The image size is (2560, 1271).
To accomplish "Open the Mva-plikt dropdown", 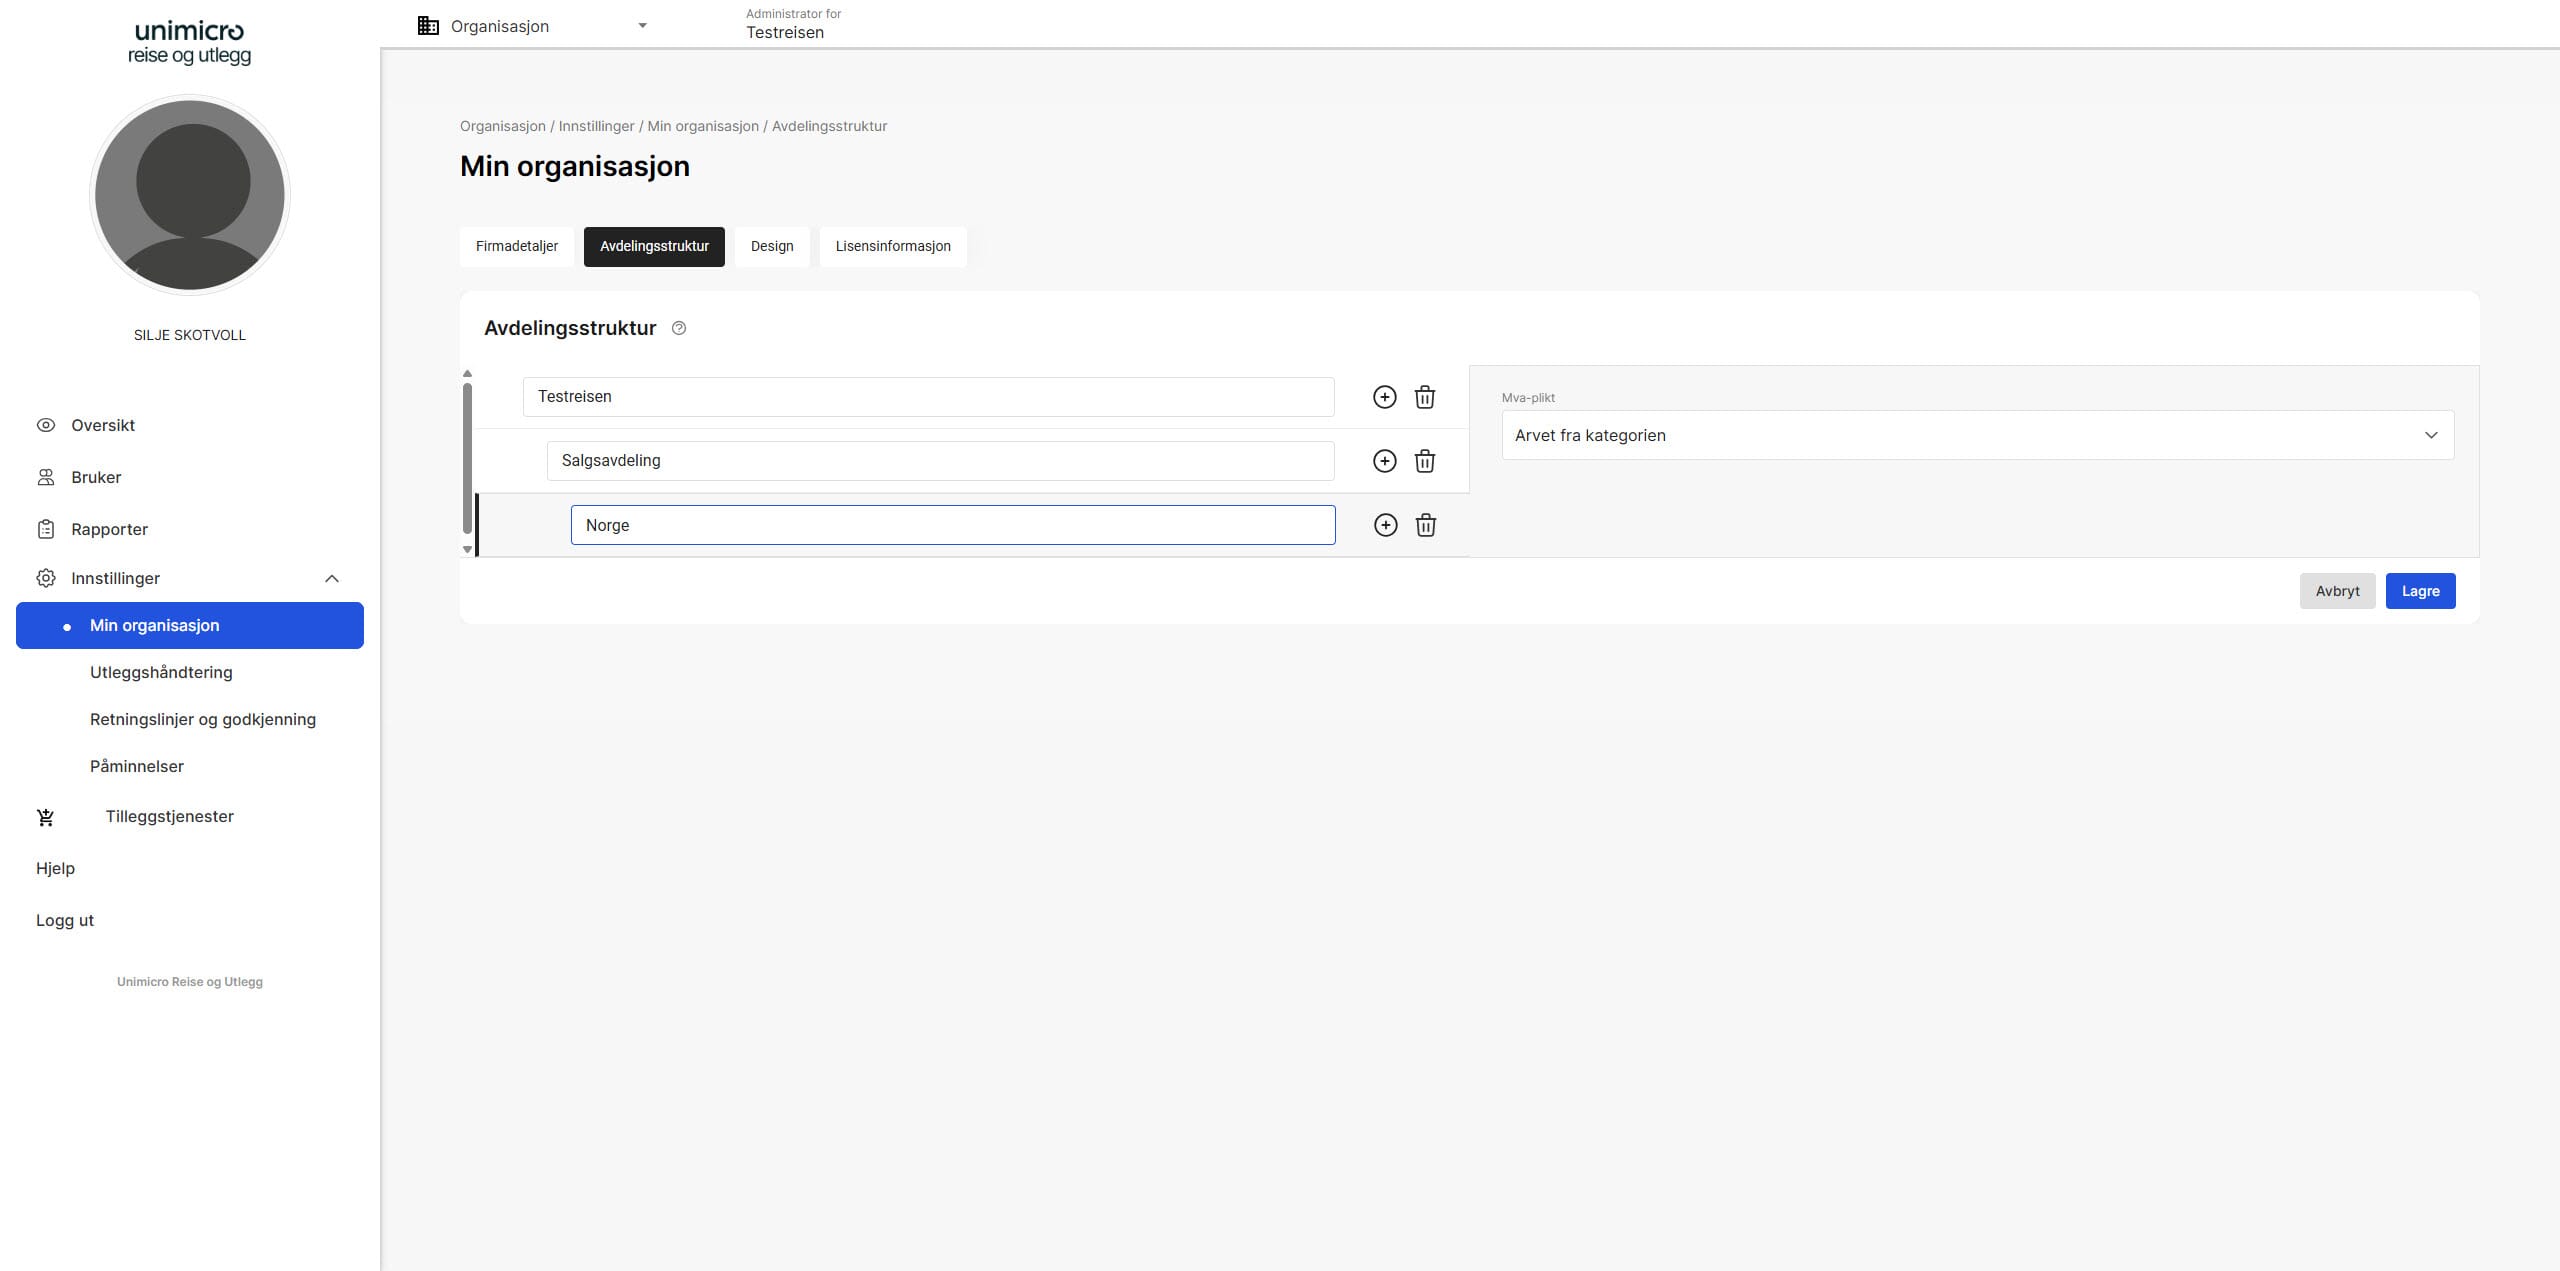I will pyautogui.click(x=1977, y=435).
